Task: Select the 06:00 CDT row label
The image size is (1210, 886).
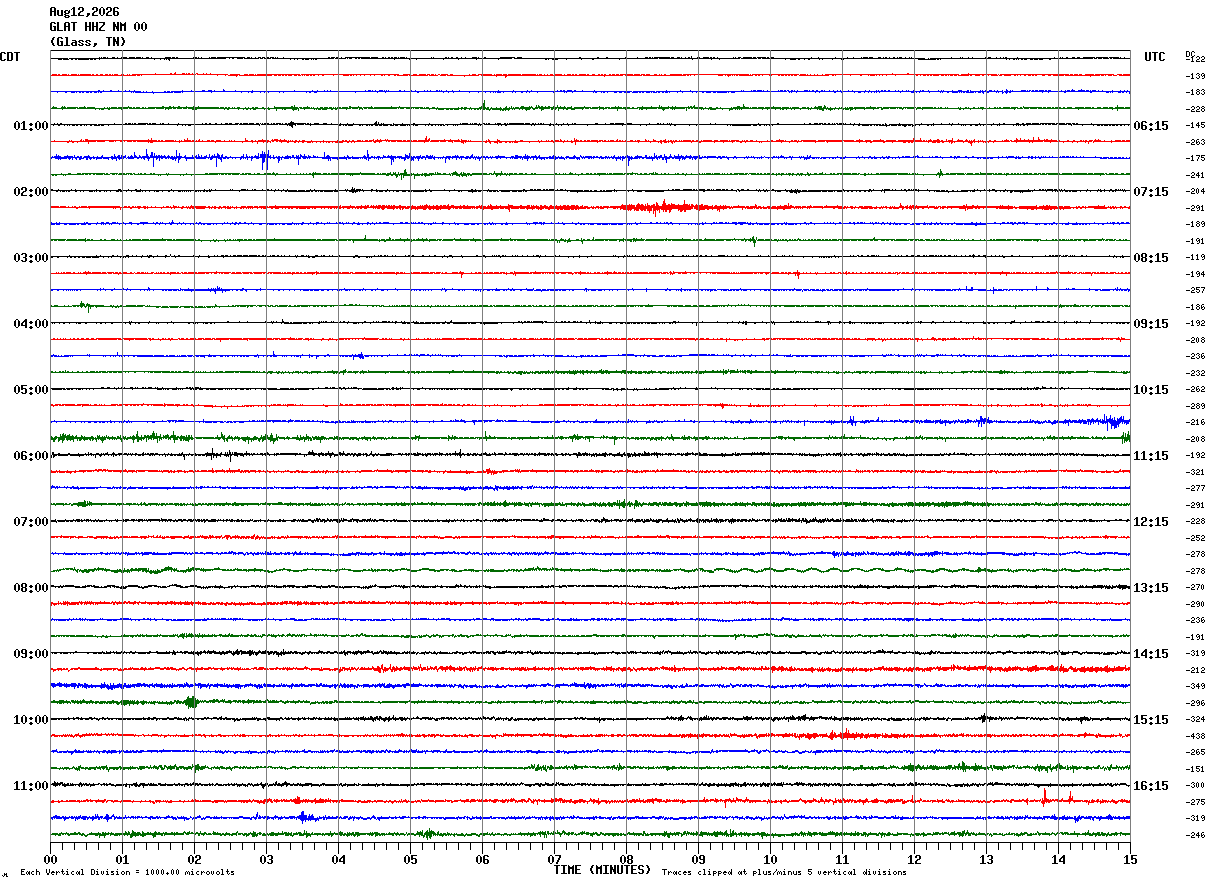Action: pos(30,456)
